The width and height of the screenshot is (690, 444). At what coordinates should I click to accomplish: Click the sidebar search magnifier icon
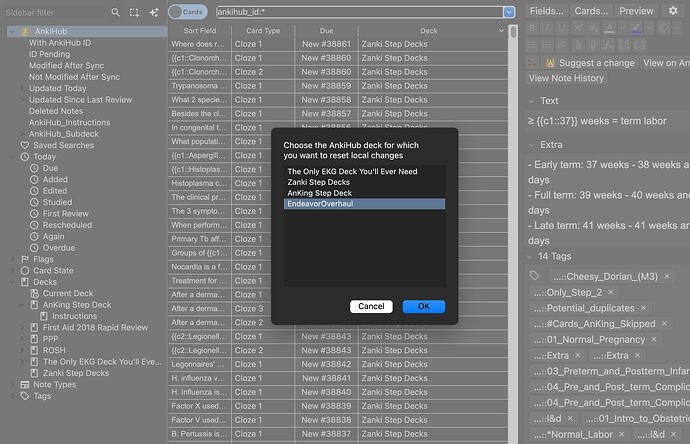(115, 12)
